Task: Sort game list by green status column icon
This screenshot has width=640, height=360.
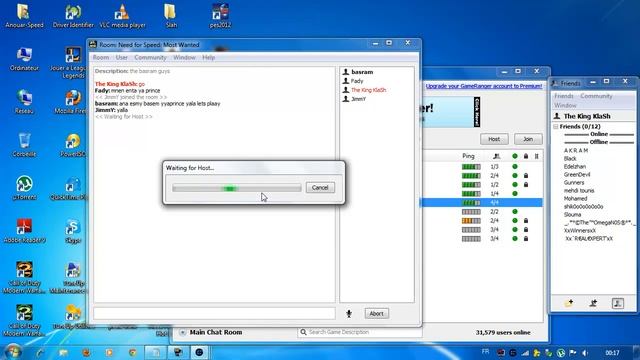Action: tap(515, 156)
